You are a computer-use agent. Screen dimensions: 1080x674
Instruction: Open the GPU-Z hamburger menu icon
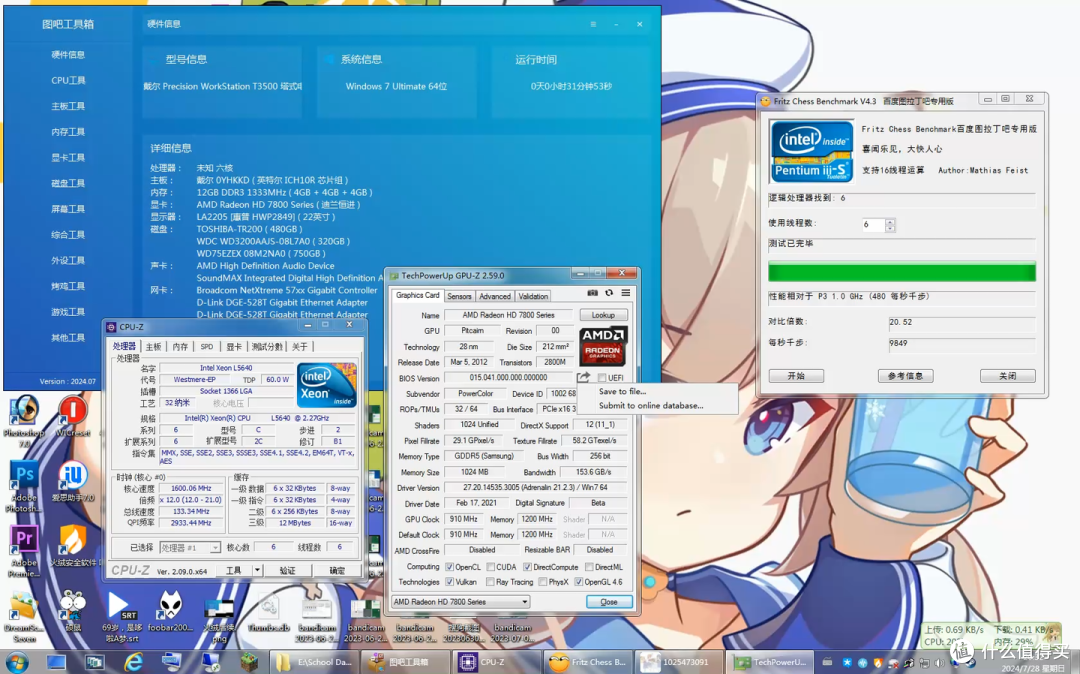(x=625, y=293)
